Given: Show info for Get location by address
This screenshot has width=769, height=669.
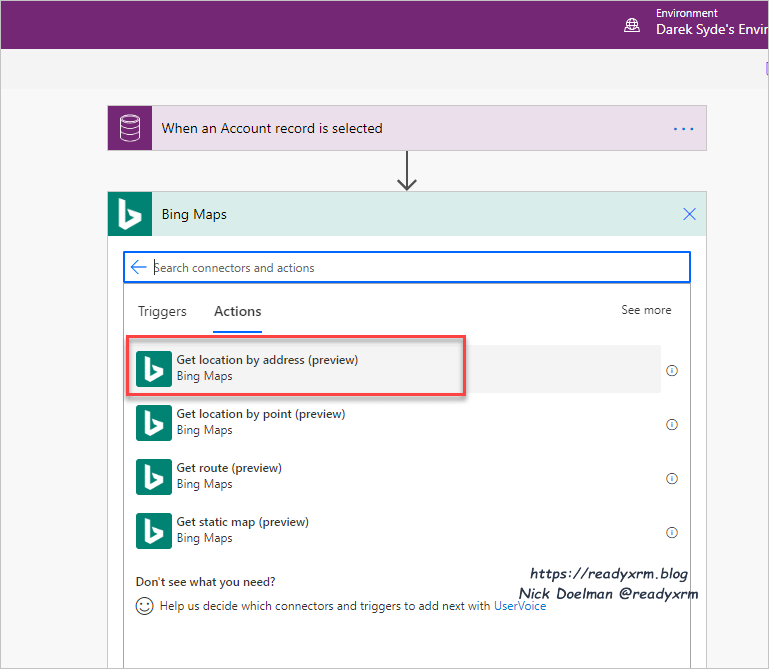Looking at the screenshot, I should coord(672,370).
